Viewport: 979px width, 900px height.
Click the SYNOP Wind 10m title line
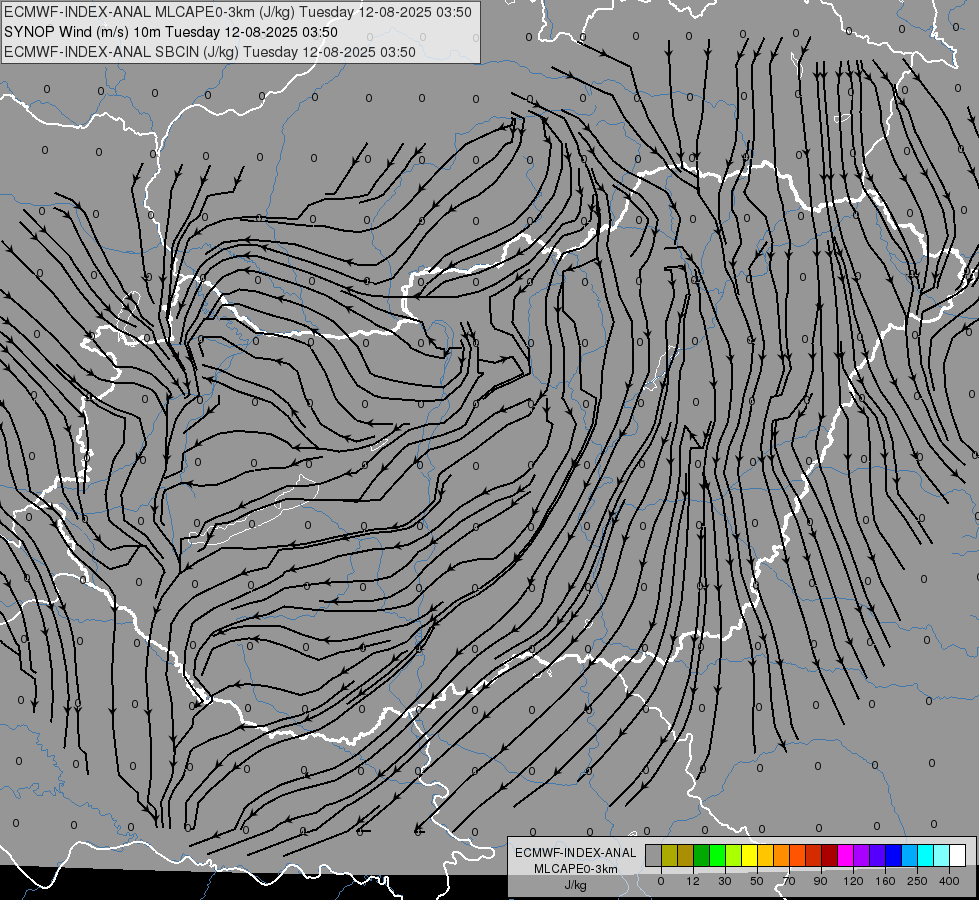click(170, 32)
